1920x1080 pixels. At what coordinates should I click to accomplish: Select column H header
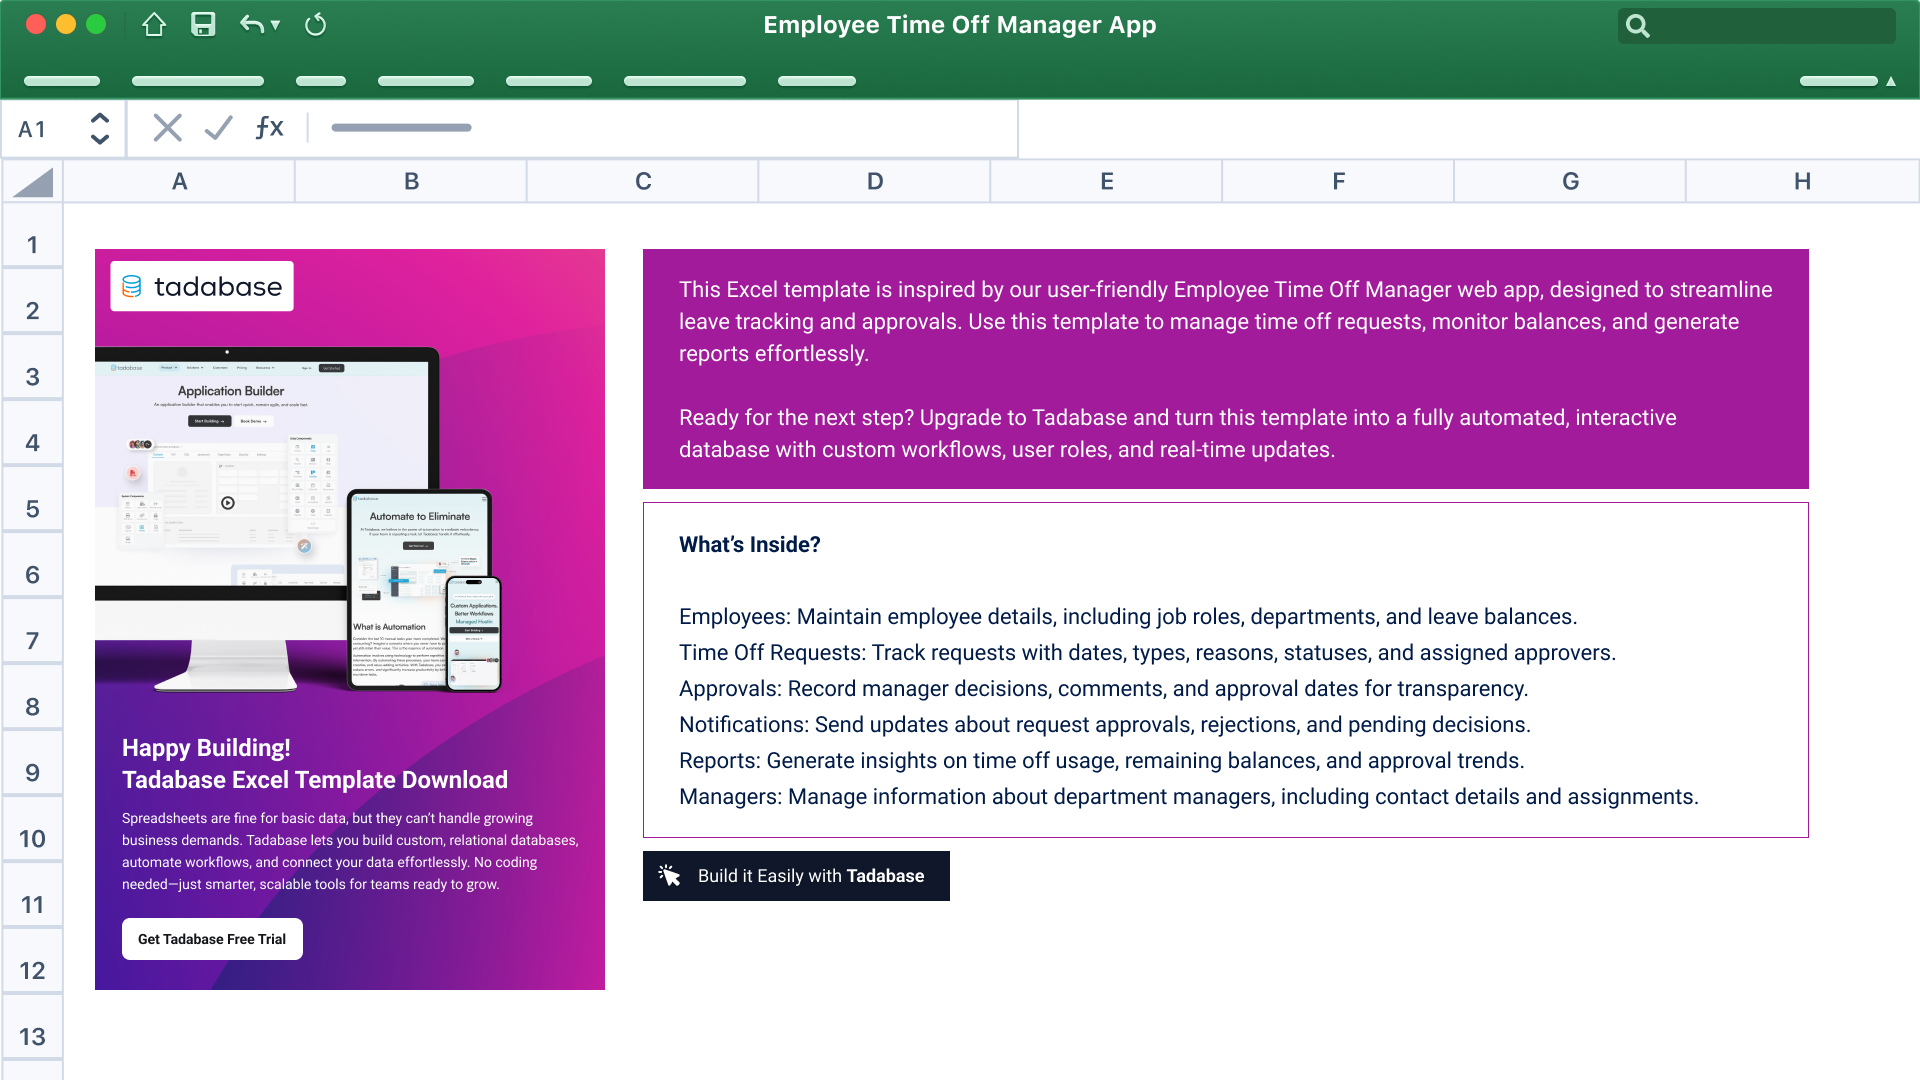coord(1803,182)
